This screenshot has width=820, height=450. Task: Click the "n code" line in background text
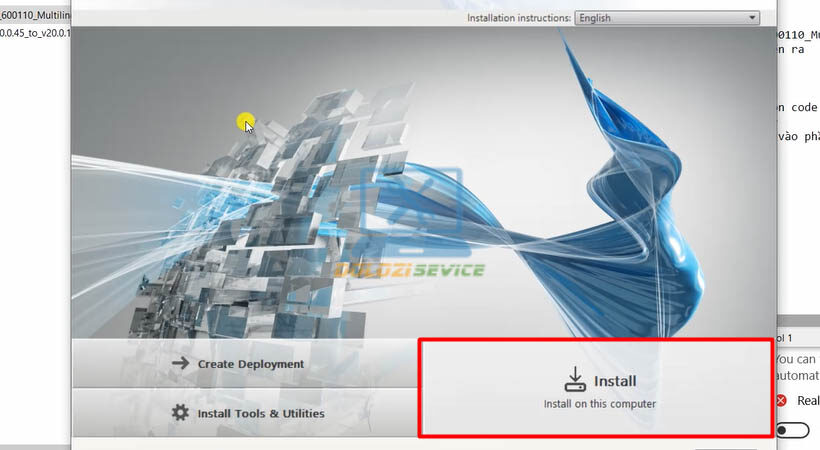pyautogui.click(x=796, y=107)
